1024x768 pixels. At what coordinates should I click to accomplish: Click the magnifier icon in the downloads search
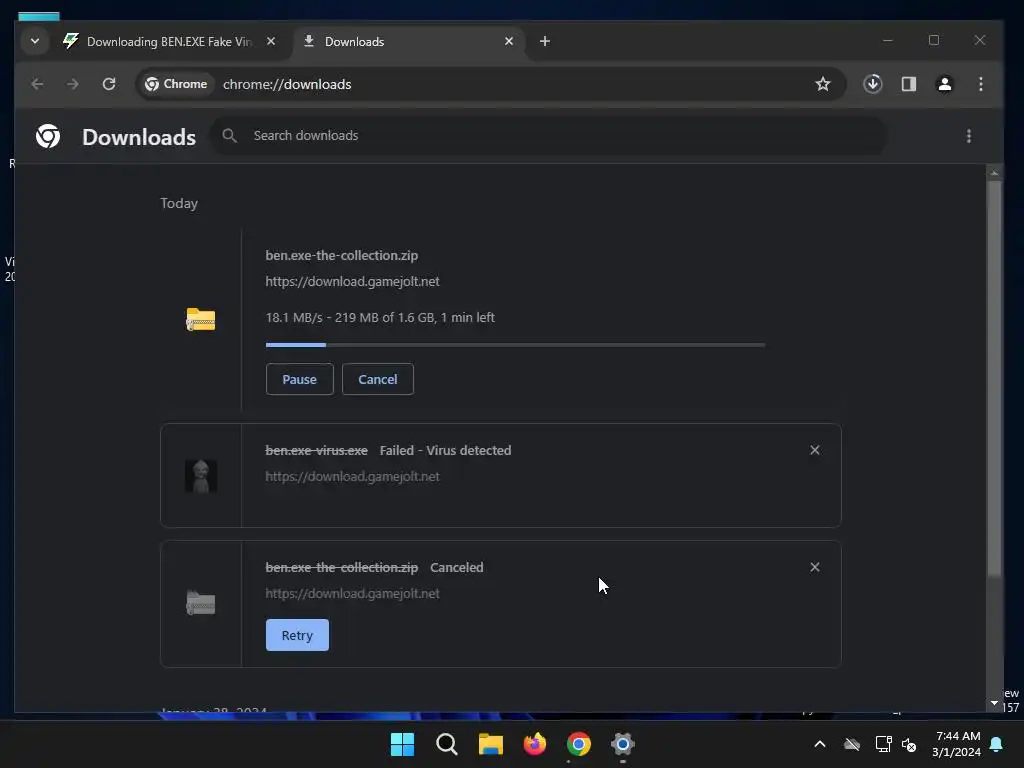click(229, 136)
